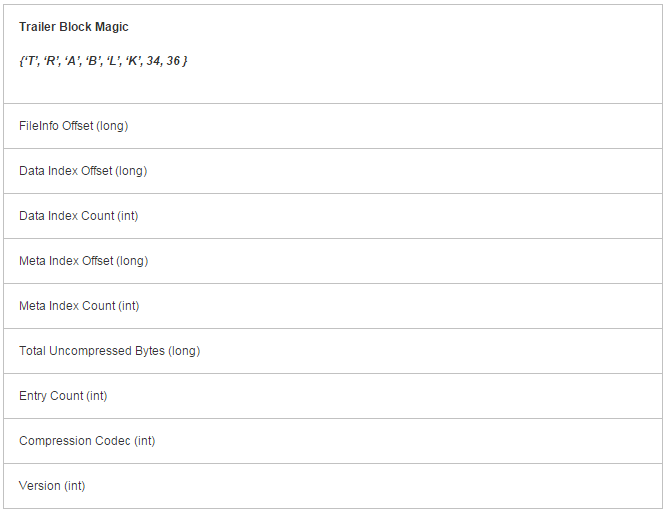Select the Compression Codec (int) row

[333, 441]
